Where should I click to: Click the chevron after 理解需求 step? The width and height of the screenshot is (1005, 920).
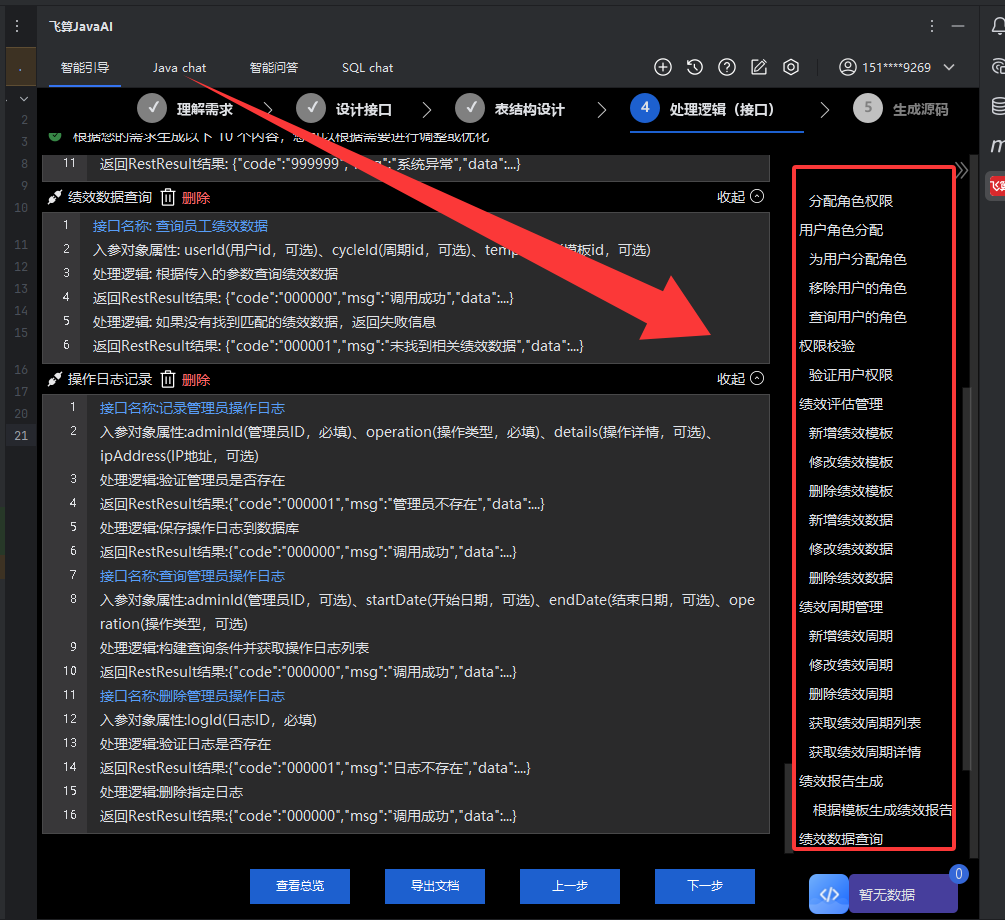click(x=269, y=110)
